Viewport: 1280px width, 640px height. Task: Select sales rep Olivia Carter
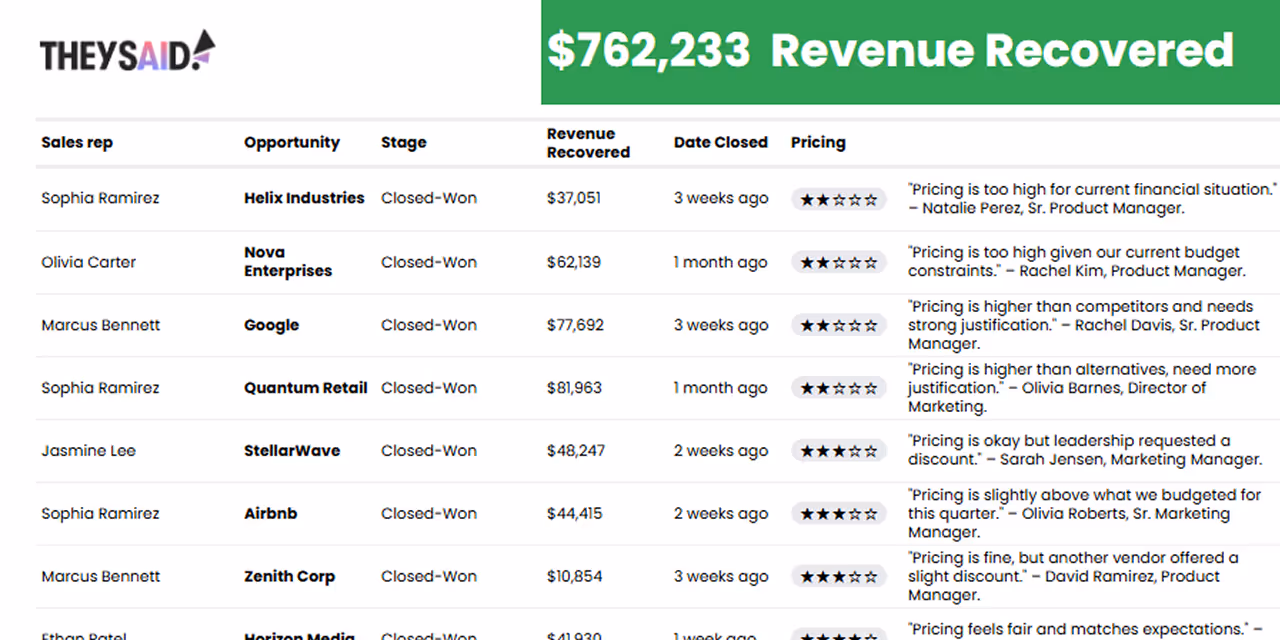(88, 262)
